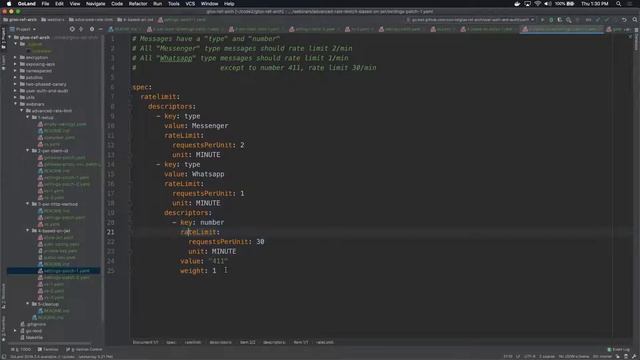This screenshot has height=360, width=640.
Task: Open the TODO tool window
Action: (21, 350)
